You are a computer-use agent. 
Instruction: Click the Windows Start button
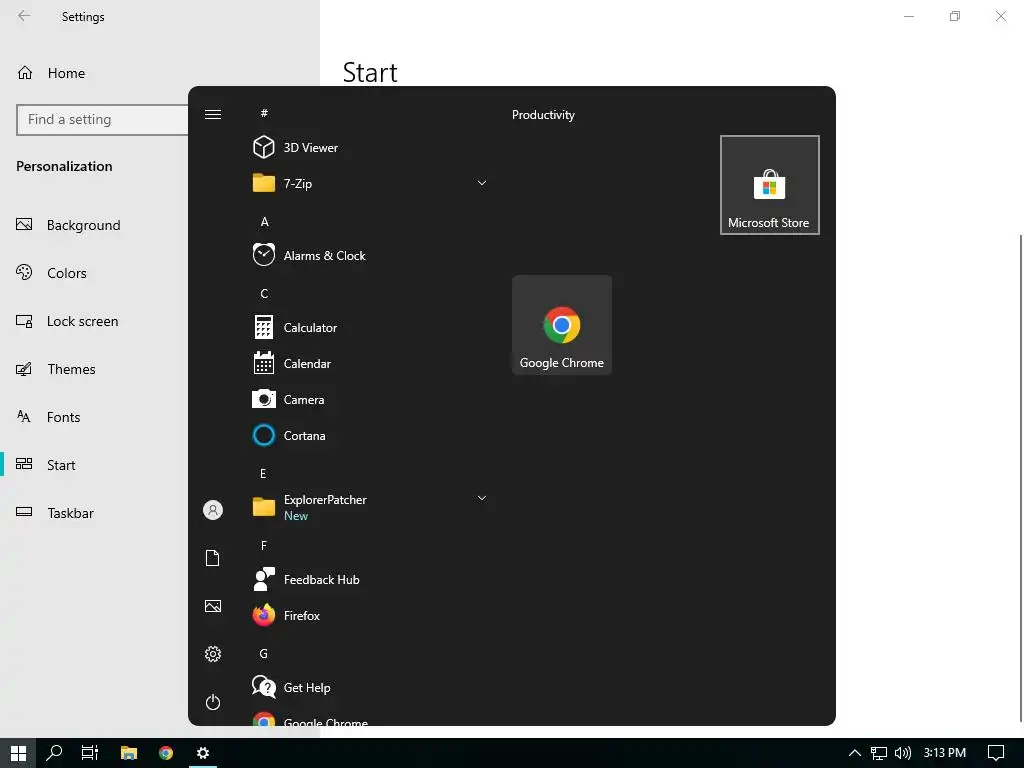point(18,753)
